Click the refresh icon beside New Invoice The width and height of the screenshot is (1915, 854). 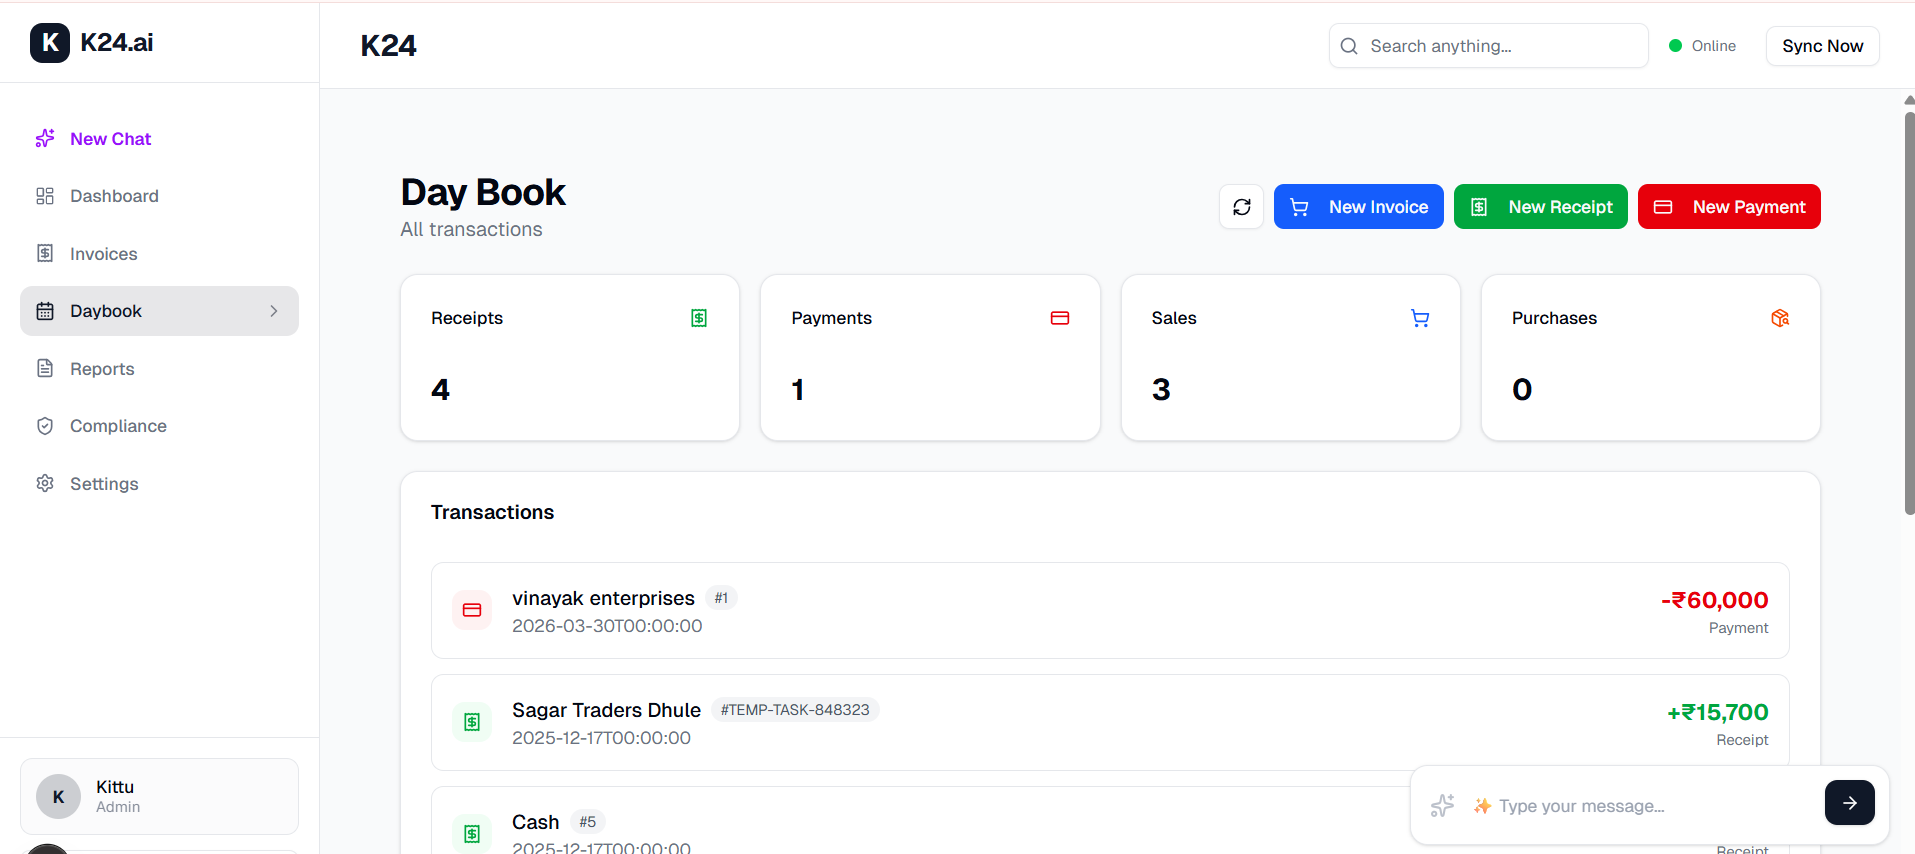coord(1241,207)
